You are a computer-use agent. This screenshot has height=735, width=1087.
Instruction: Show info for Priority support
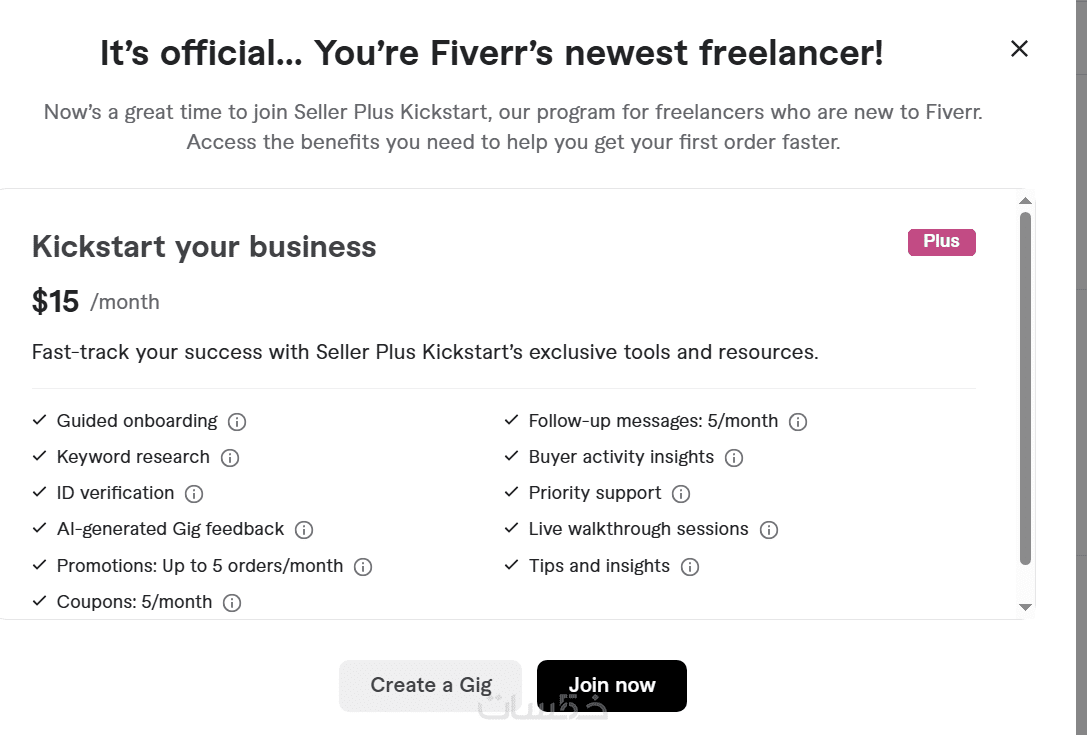pos(681,494)
